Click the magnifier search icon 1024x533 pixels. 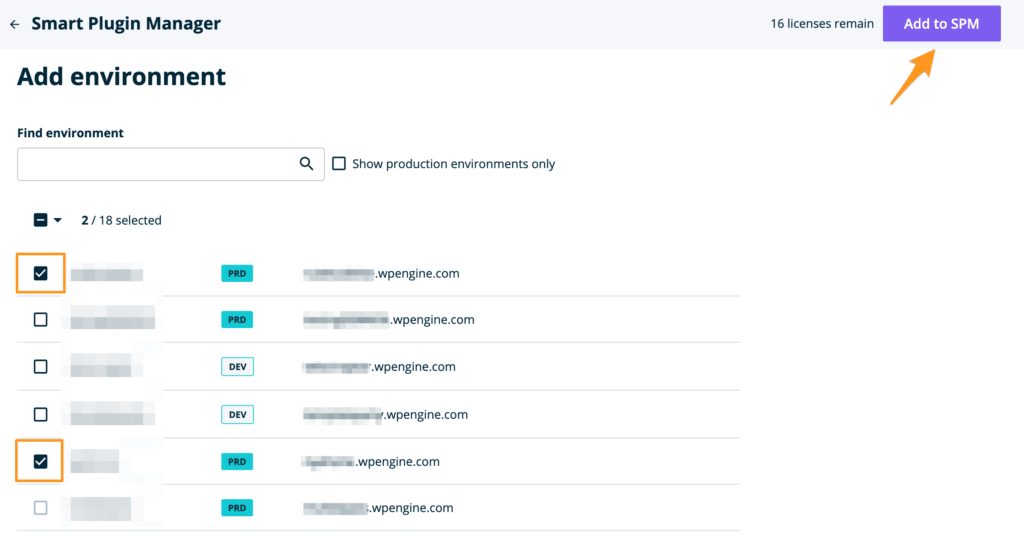pos(306,164)
